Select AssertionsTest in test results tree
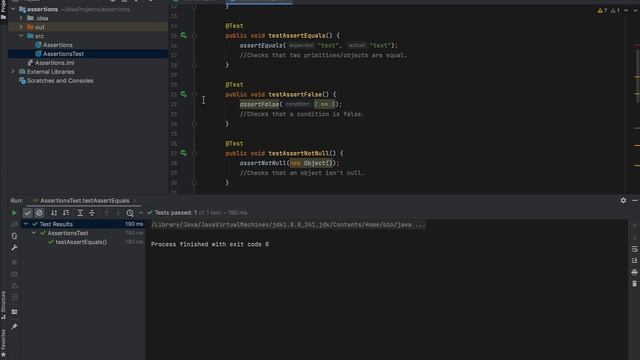The width and height of the screenshot is (640, 360). [x=68, y=233]
